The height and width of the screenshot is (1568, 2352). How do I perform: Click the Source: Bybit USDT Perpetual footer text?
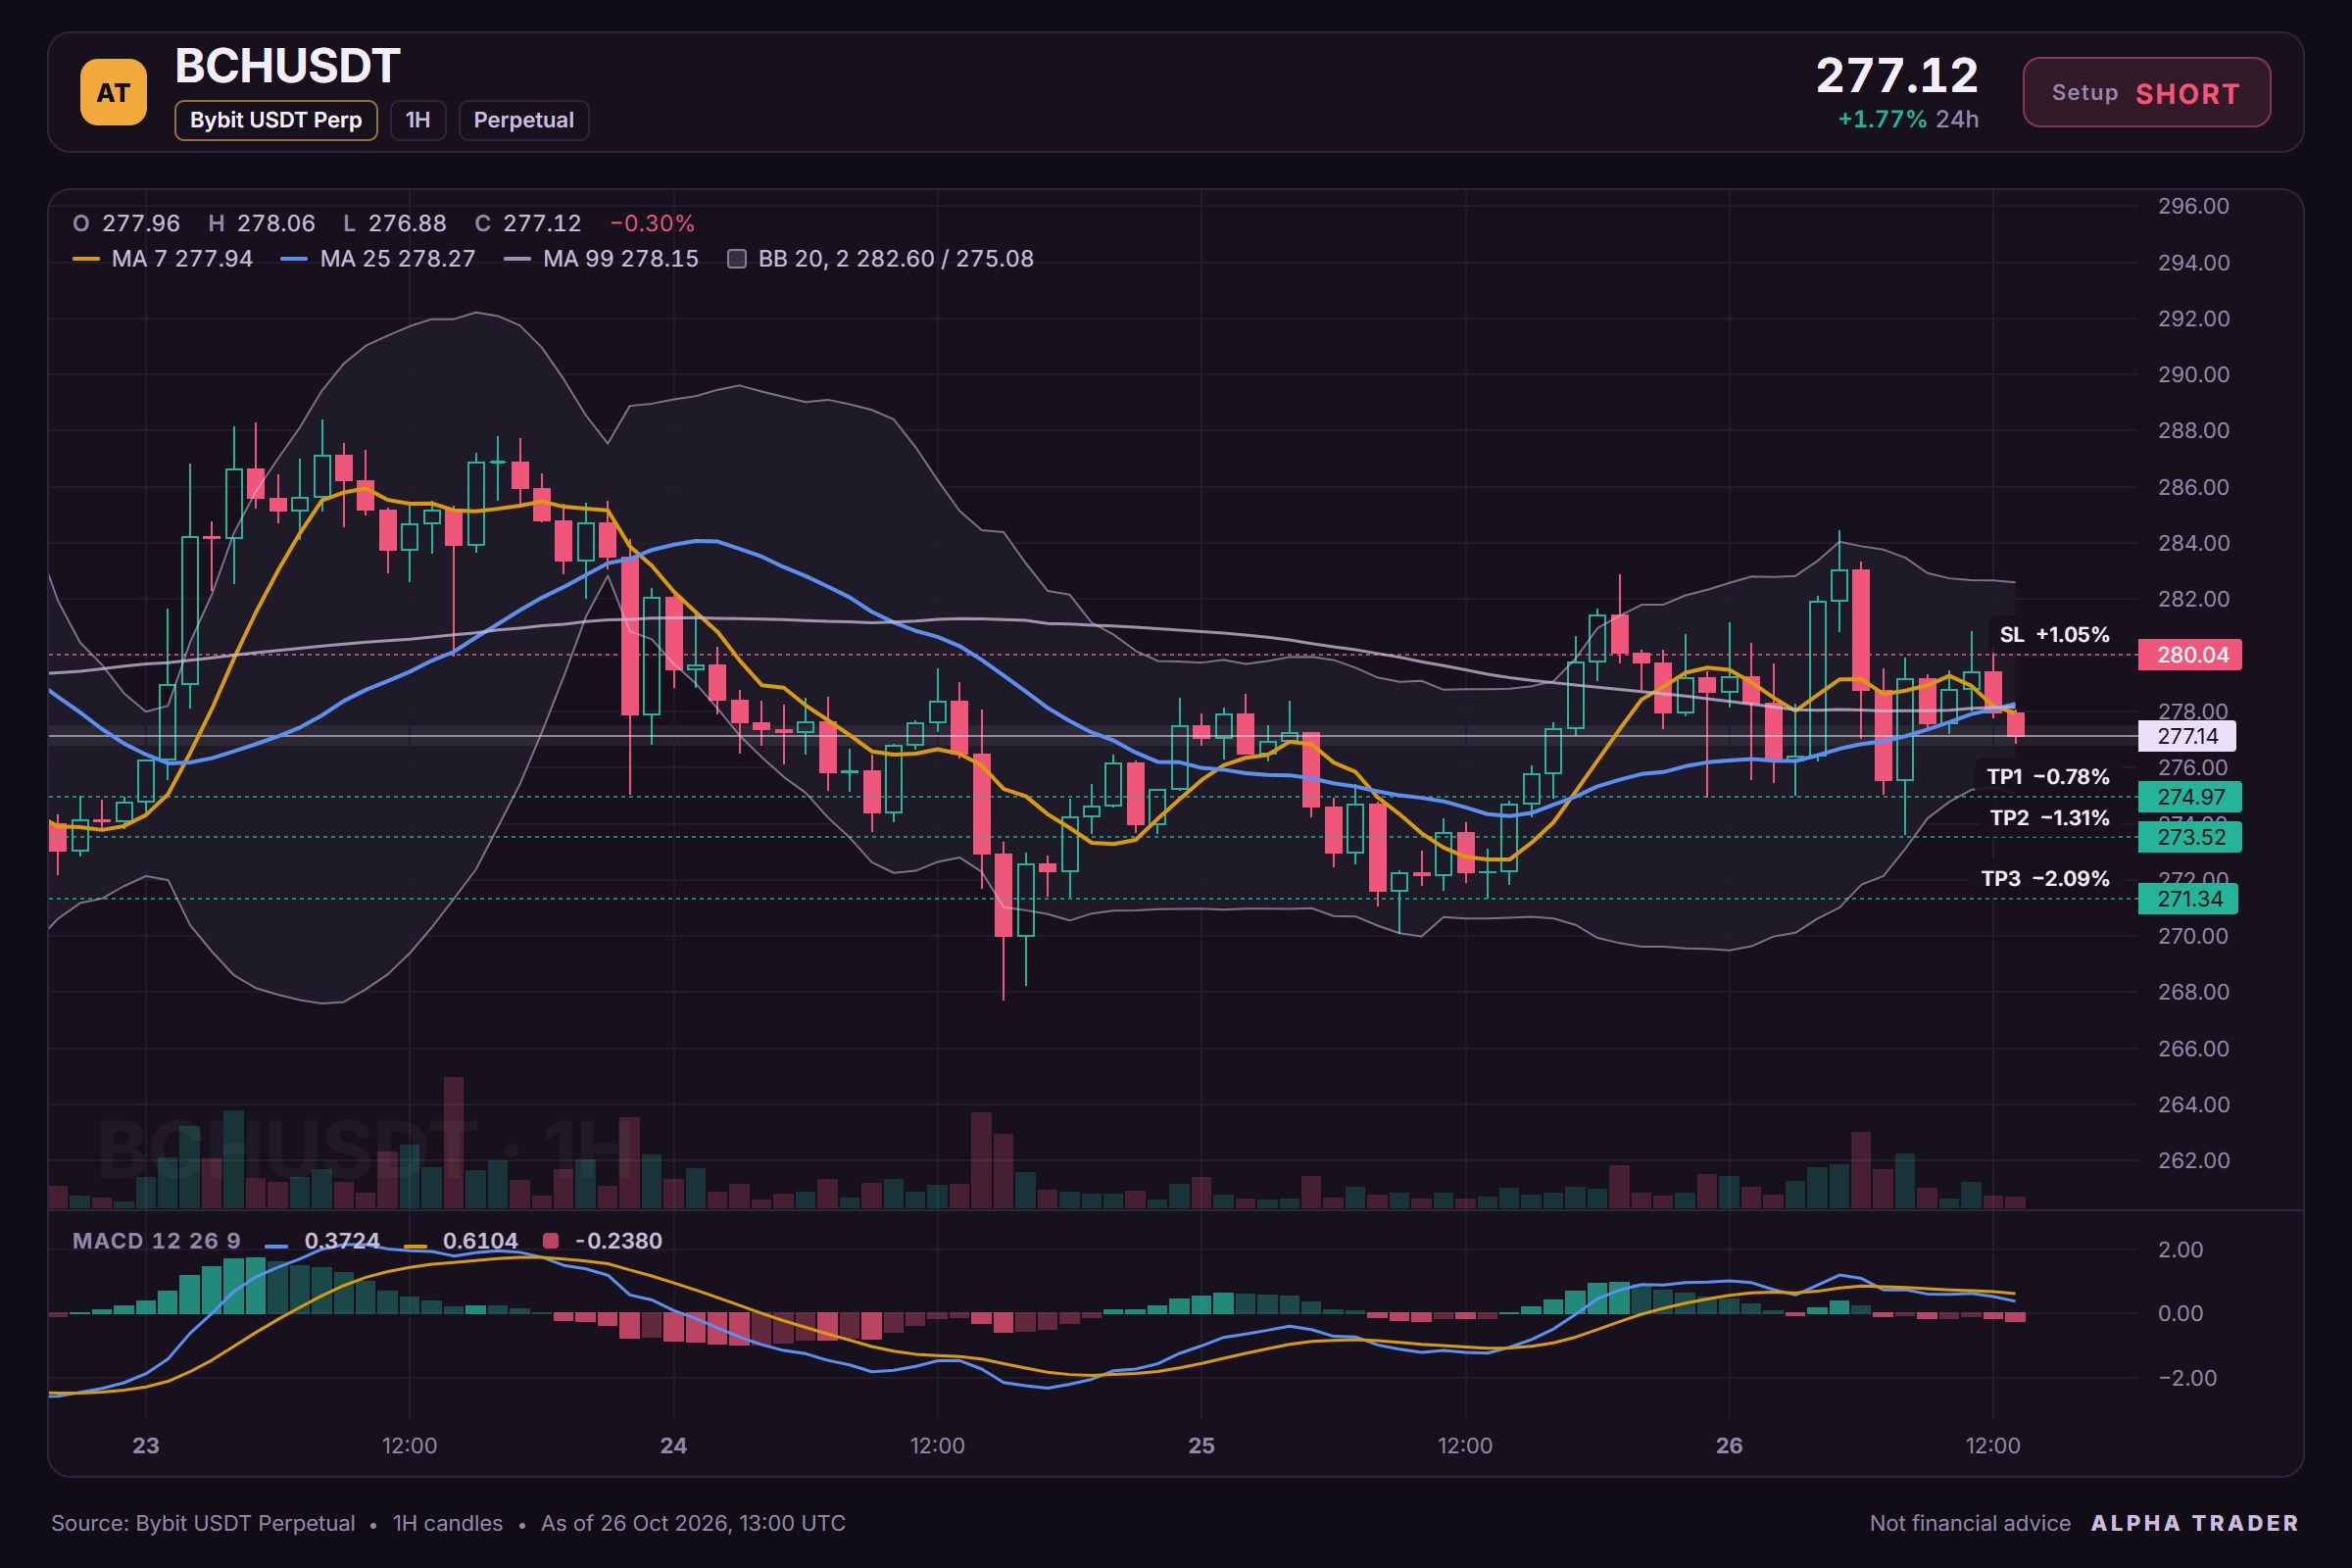[203, 1523]
